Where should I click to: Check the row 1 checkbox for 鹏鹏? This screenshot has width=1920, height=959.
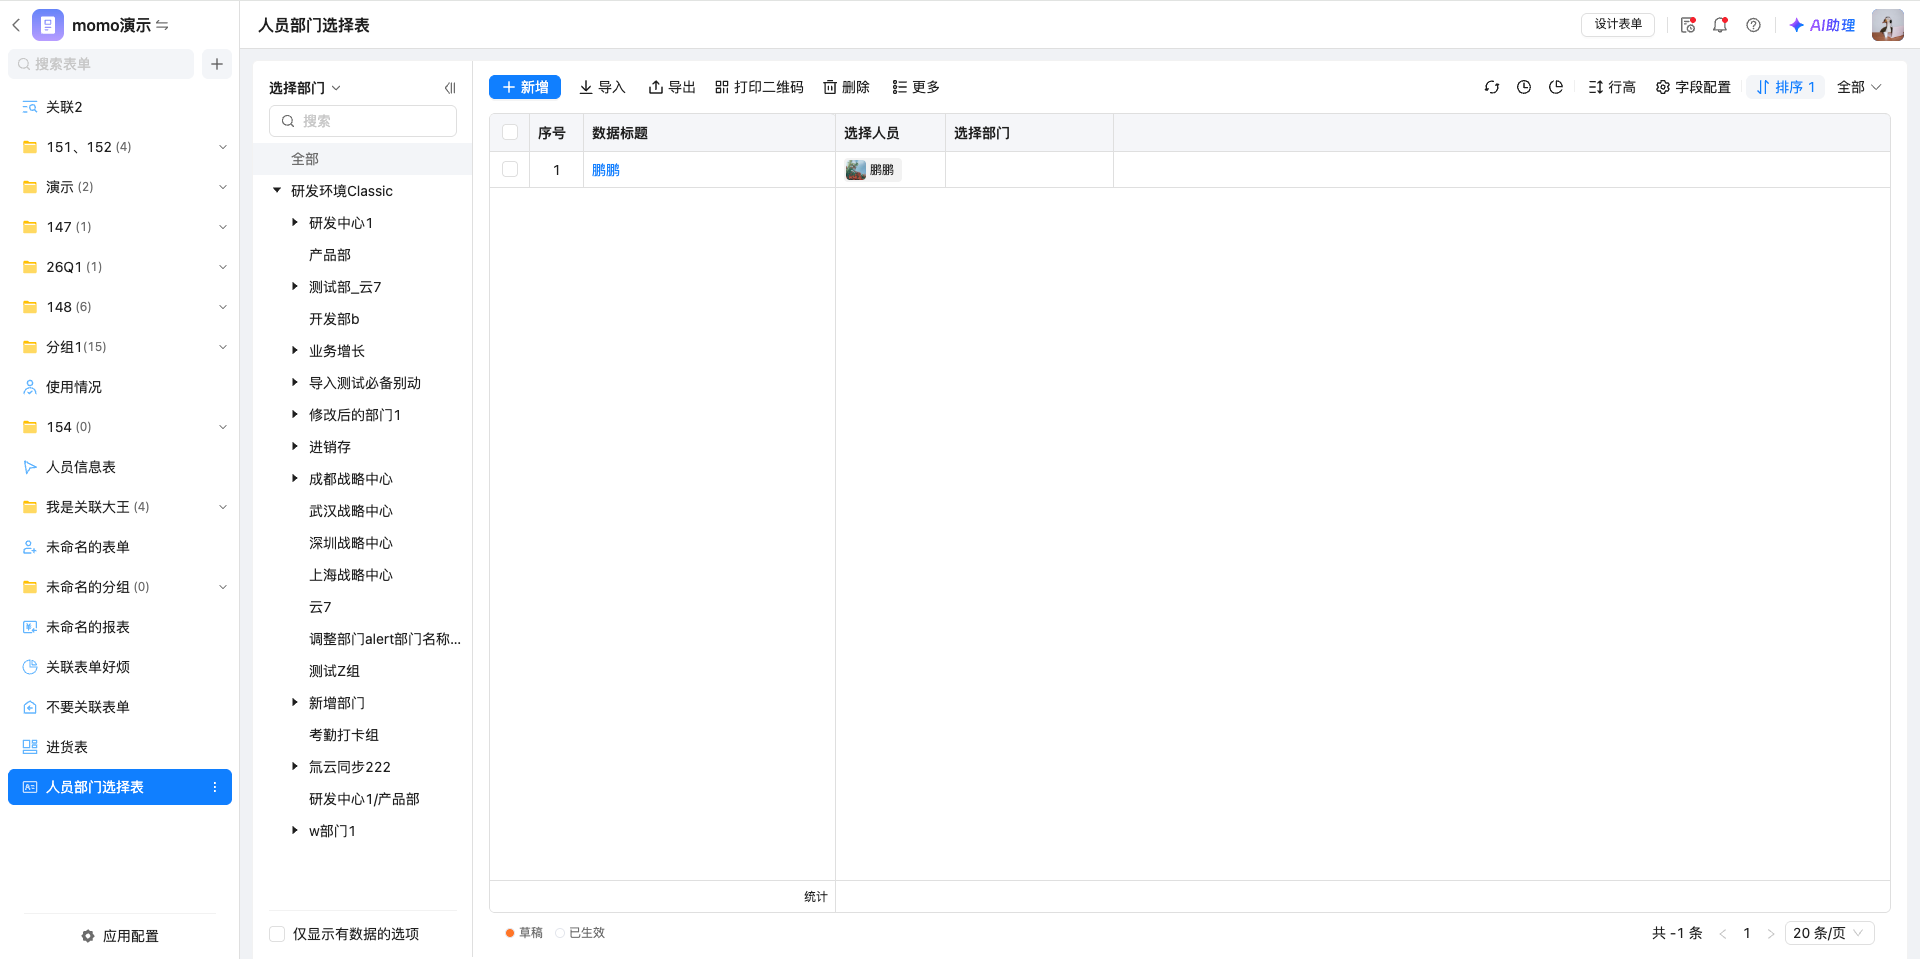coord(510,170)
